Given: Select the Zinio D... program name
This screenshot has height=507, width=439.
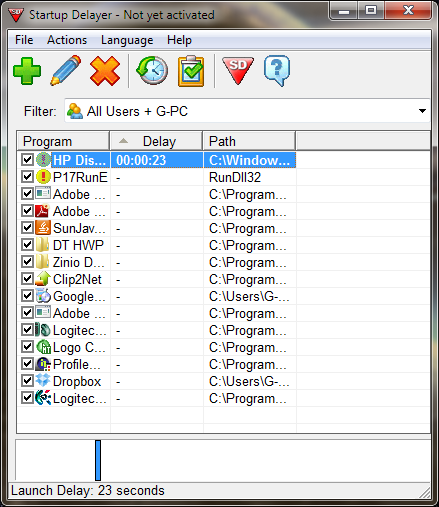Looking at the screenshot, I should coord(79,262).
